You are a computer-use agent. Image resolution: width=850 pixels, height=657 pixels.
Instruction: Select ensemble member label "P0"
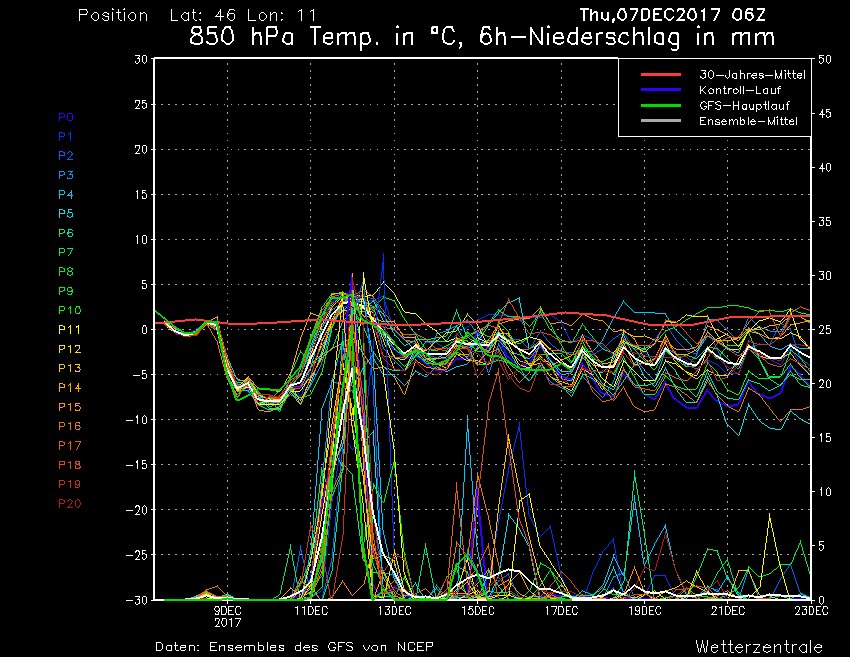[66, 117]
